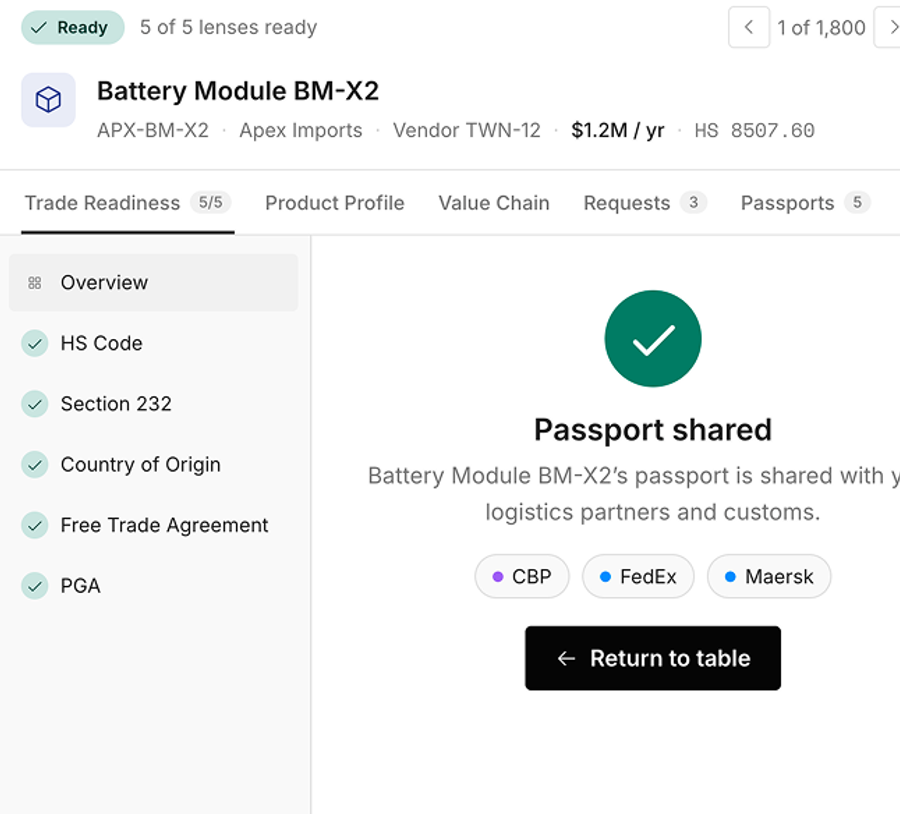Open the Value Chain tab
Image resolution: width=900 pixels, height=814 pixels.
(494, 203)
